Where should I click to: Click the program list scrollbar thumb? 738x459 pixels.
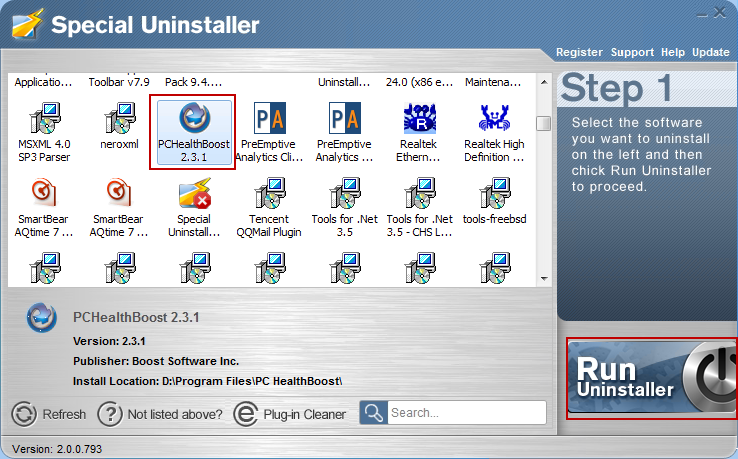click(544, 123)
